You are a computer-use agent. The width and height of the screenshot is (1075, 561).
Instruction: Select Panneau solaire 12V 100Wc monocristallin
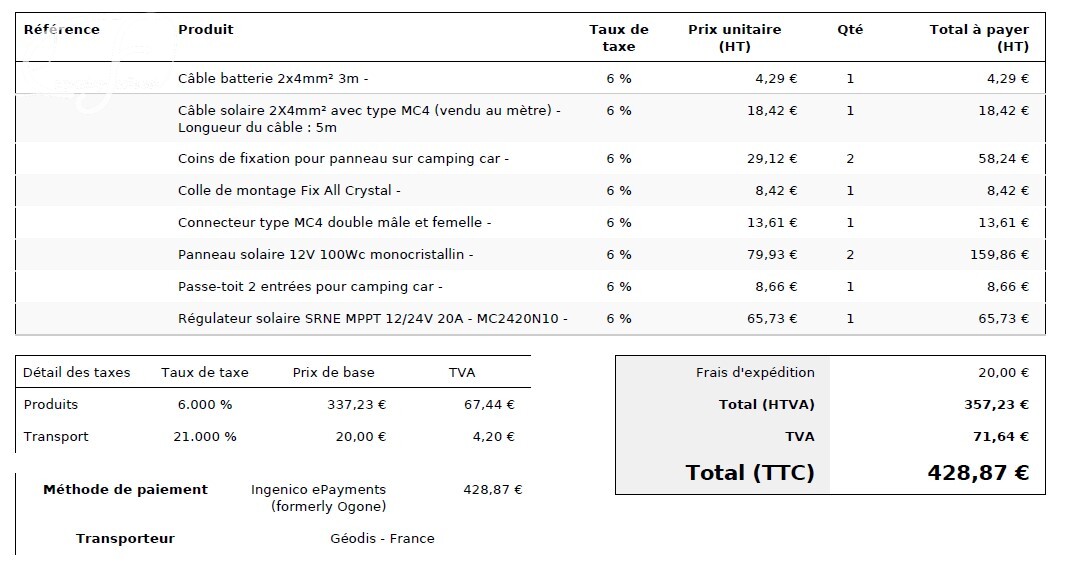[x=325, y=254]
